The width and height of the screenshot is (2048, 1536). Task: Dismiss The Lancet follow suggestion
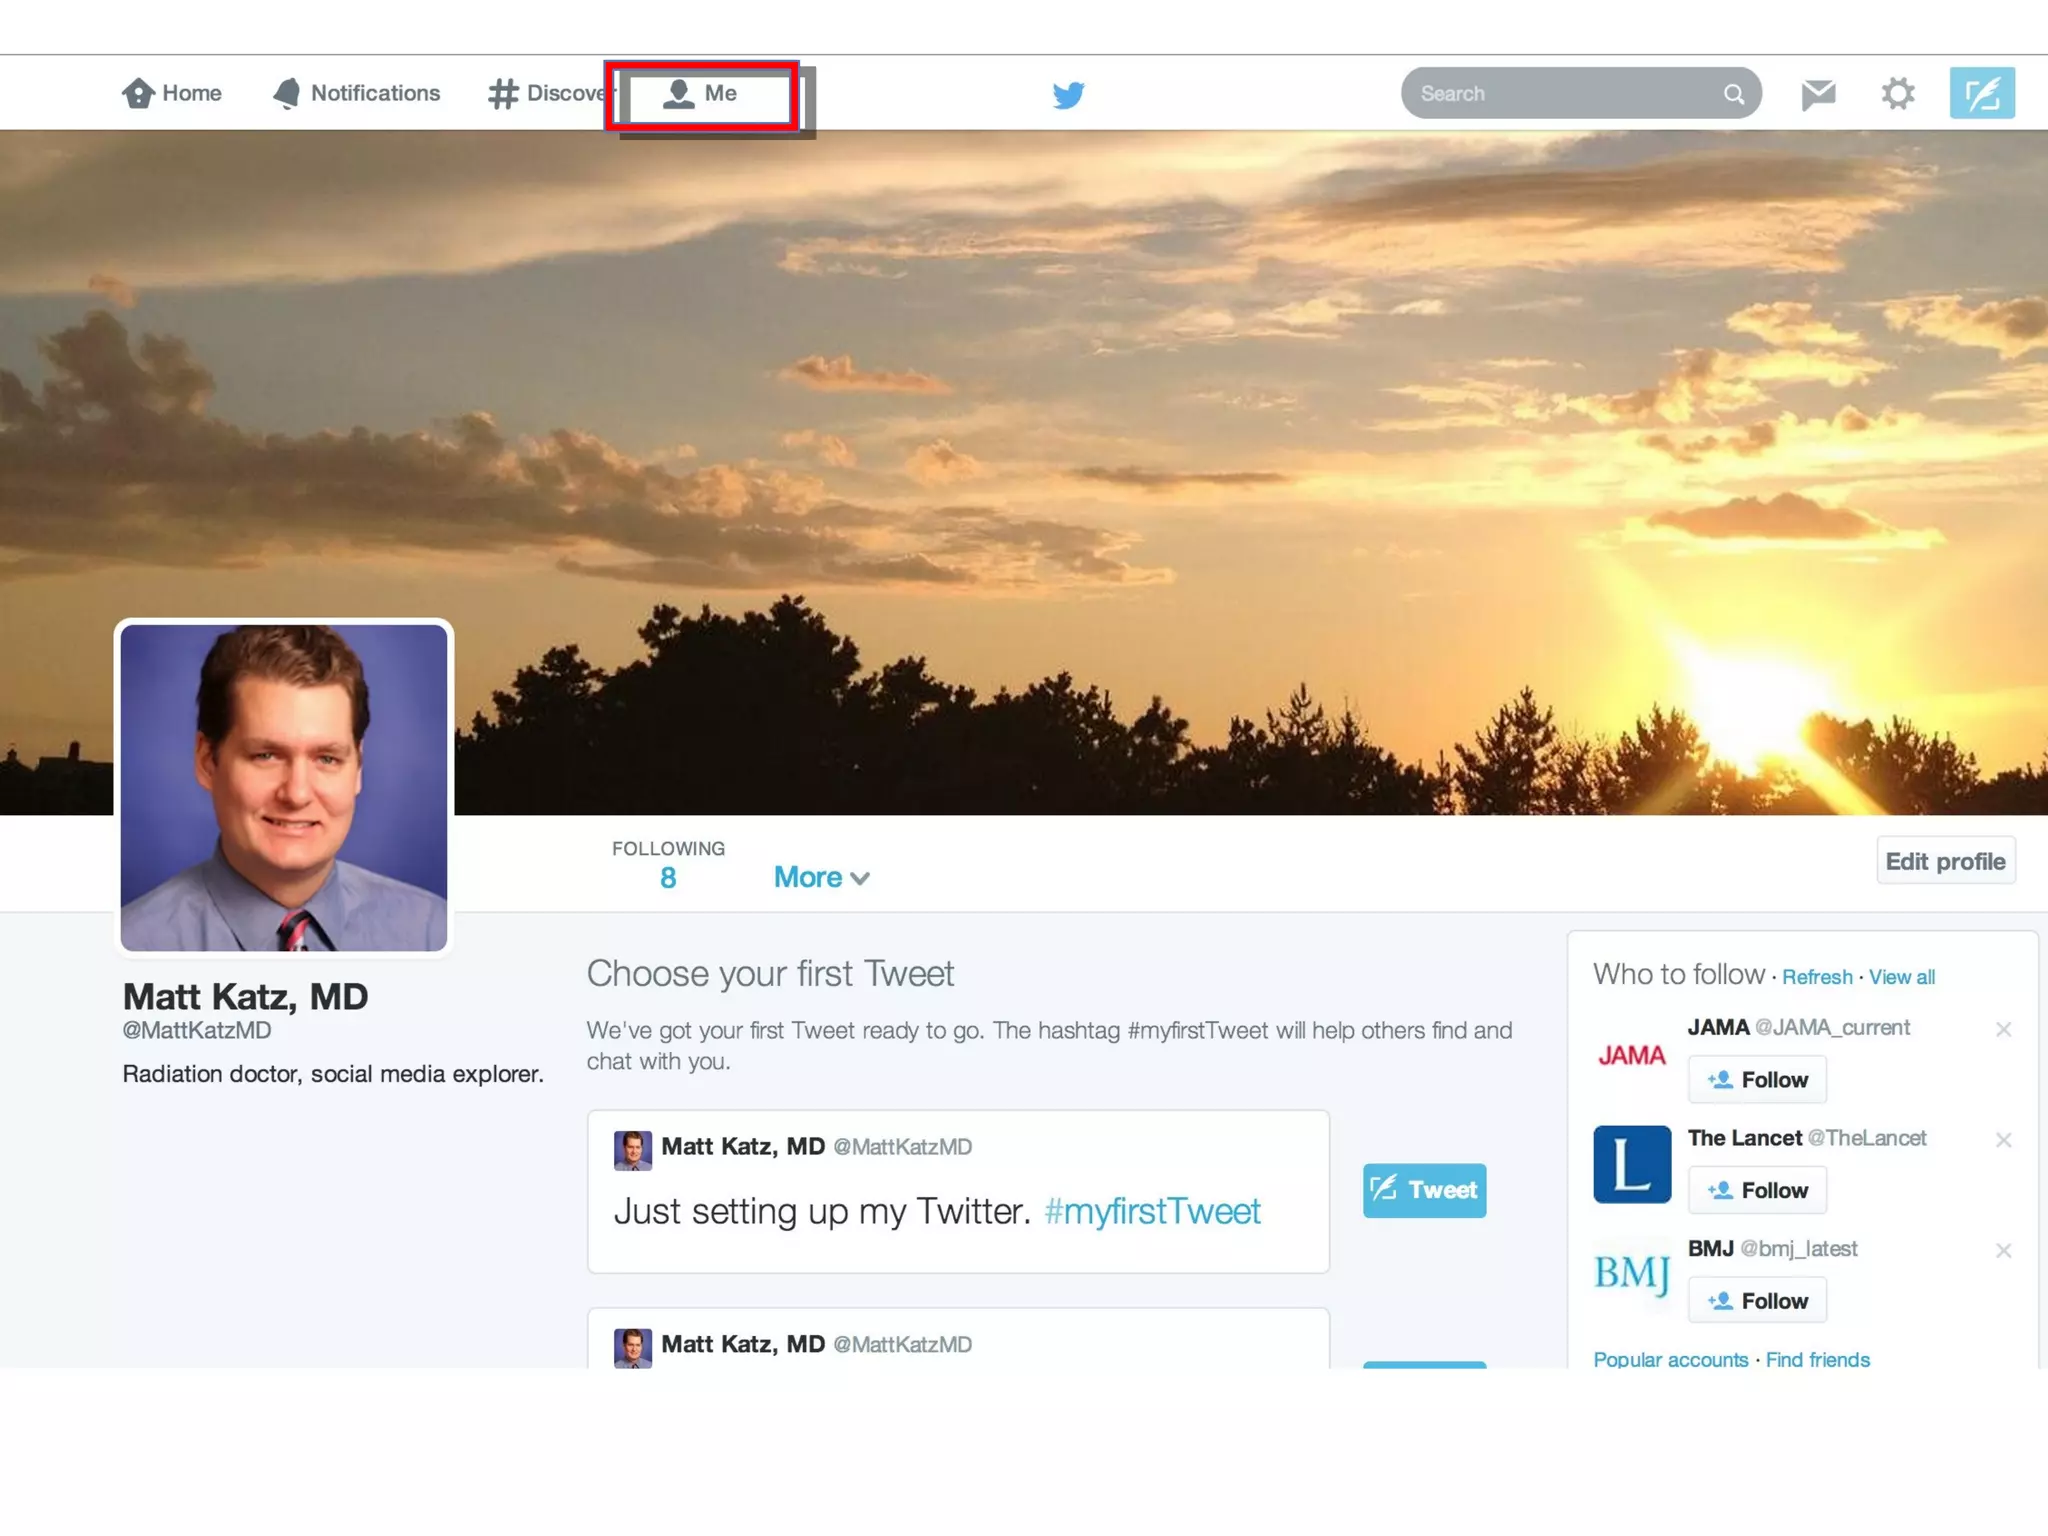coord(2003,1140)
